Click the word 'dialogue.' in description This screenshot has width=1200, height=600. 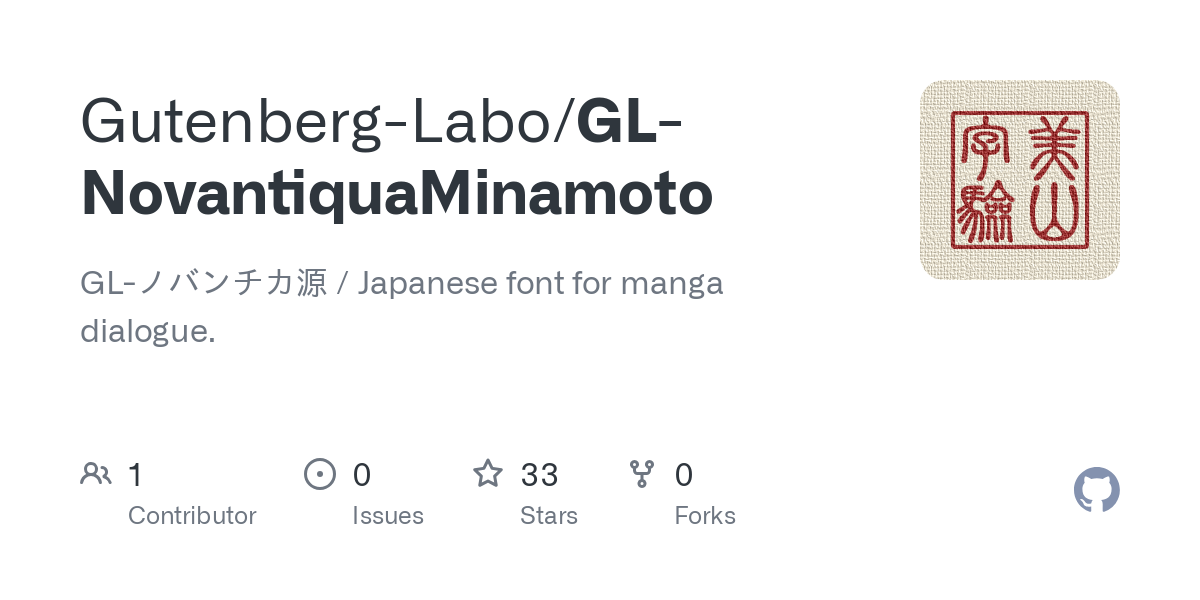click(x=148, y=330)
